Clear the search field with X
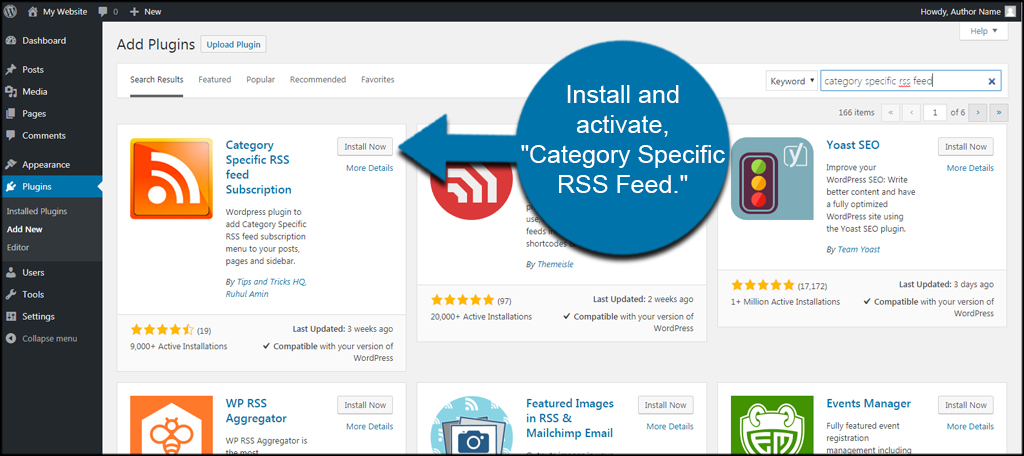Image resolution: width=1024 pixels, height=456 pixels. (x=991, y=82)
